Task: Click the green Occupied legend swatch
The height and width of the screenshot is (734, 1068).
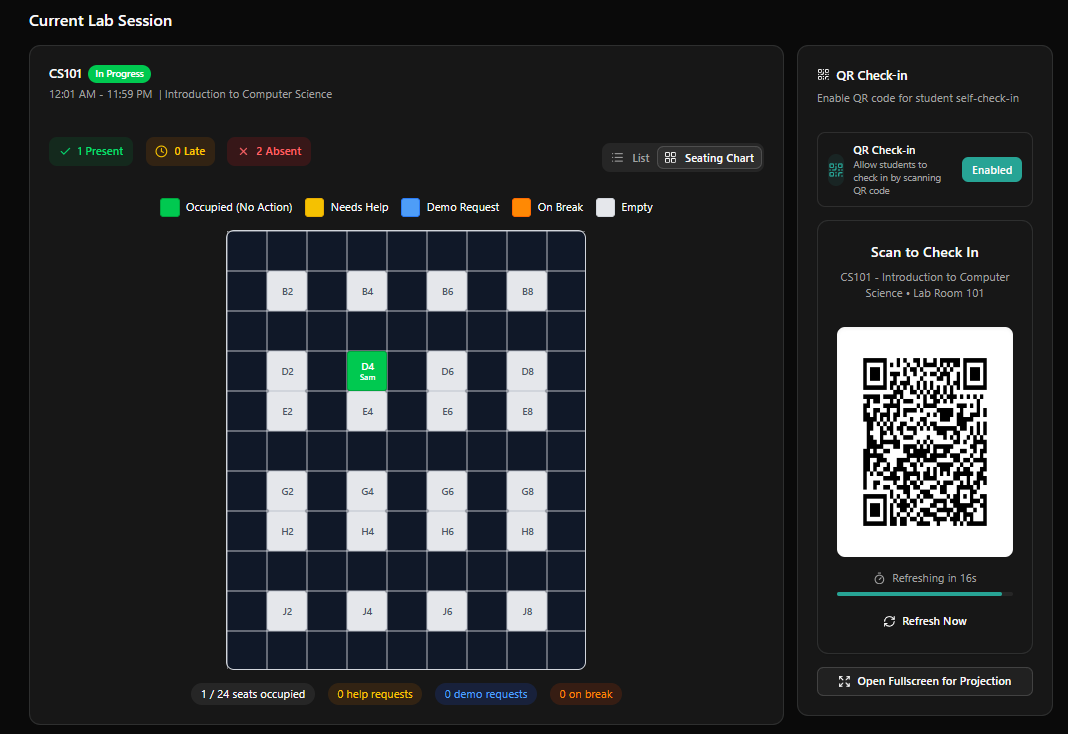Action: [x=170, y=208]
